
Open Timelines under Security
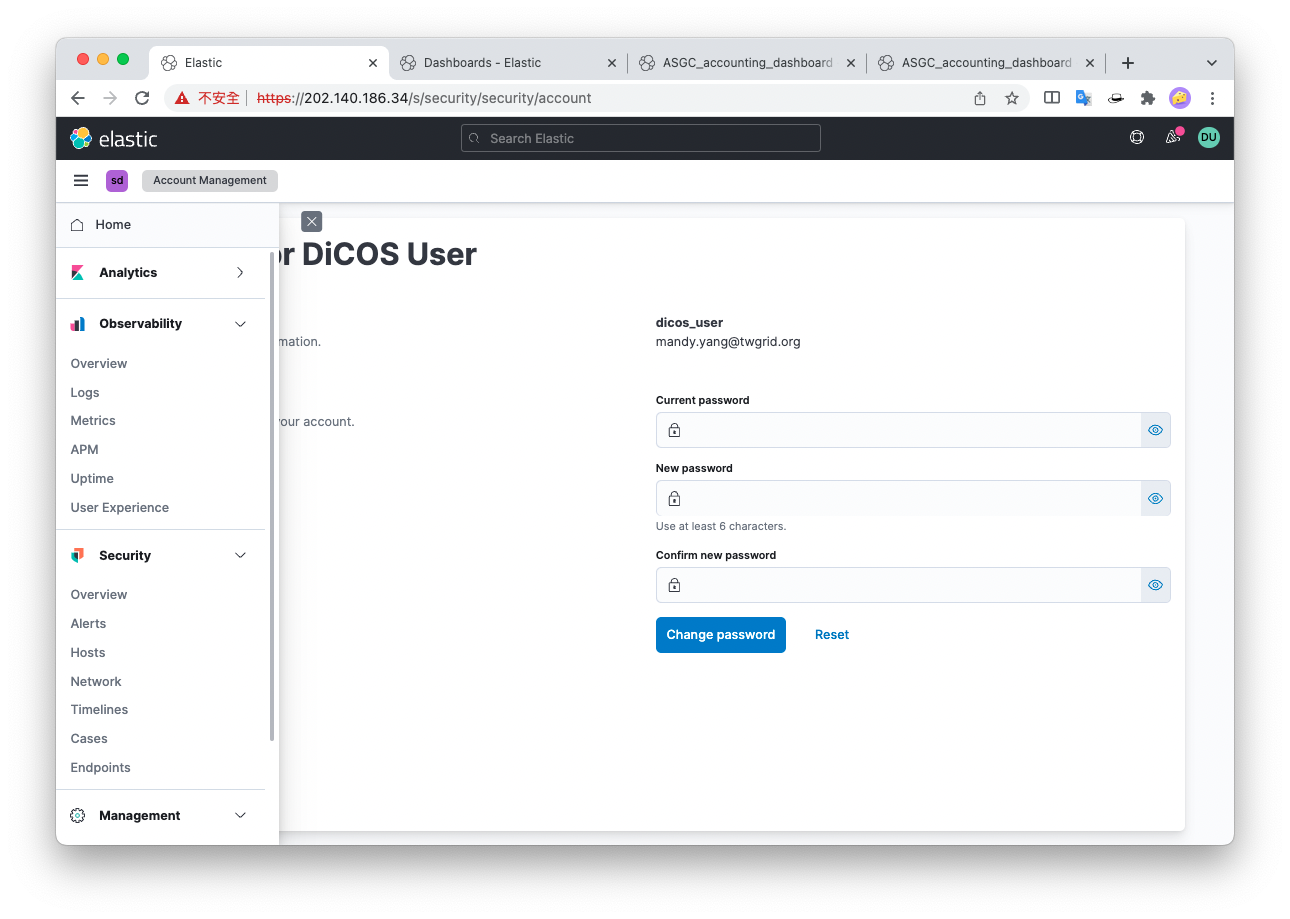tap(99, 710)
